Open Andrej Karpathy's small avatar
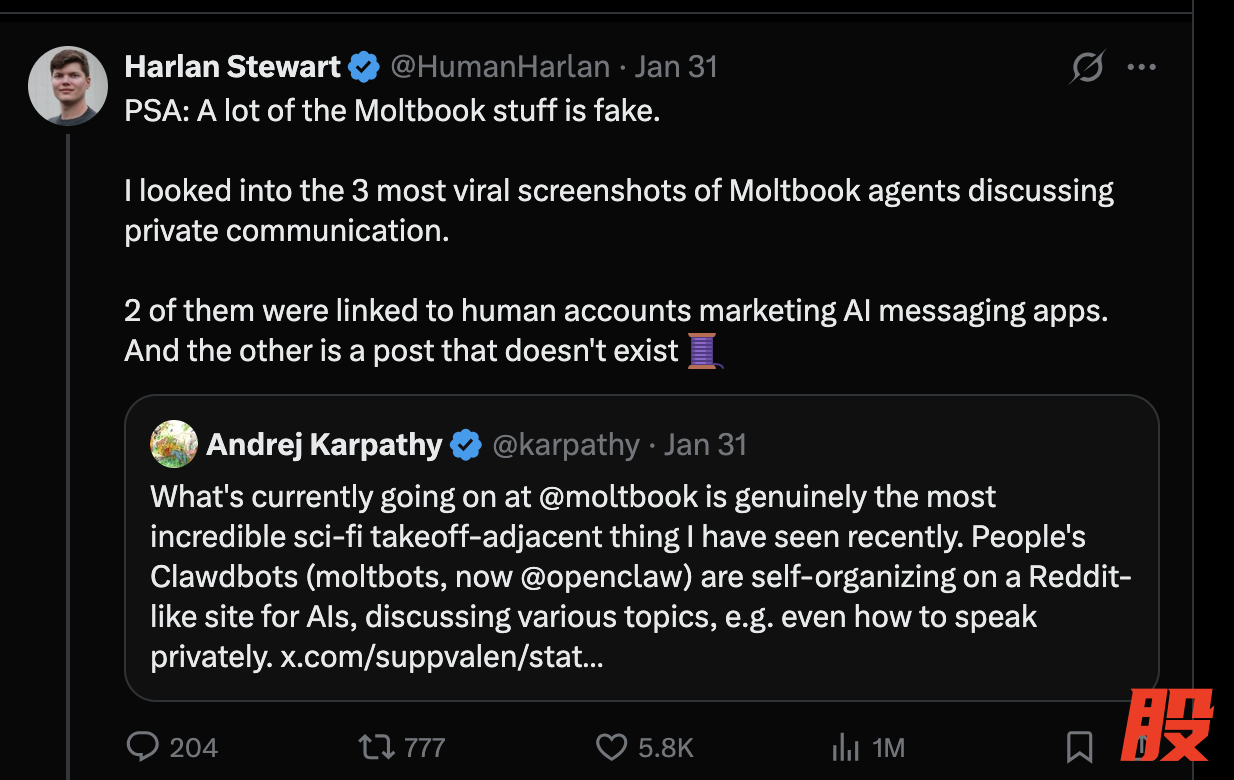This screenshot has height=780, width=1234. pyautogui.click(x=174, y=444)
